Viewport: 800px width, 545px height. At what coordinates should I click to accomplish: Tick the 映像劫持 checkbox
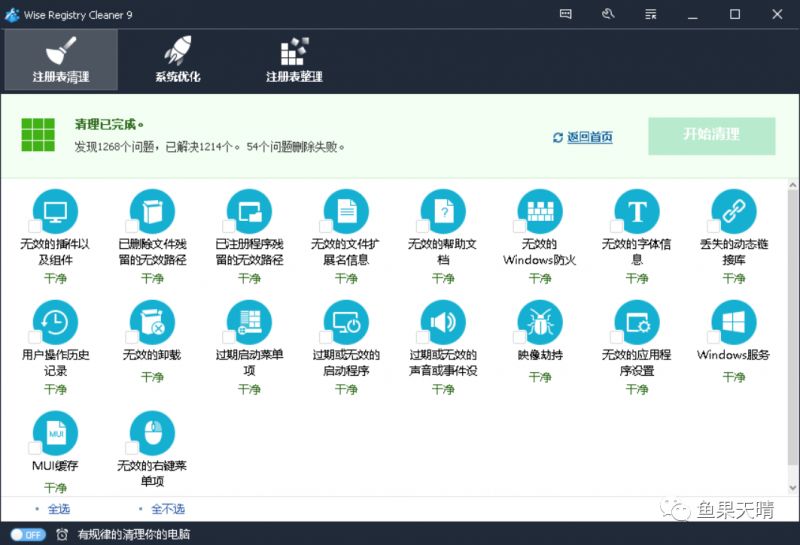(x=519, y=337)
